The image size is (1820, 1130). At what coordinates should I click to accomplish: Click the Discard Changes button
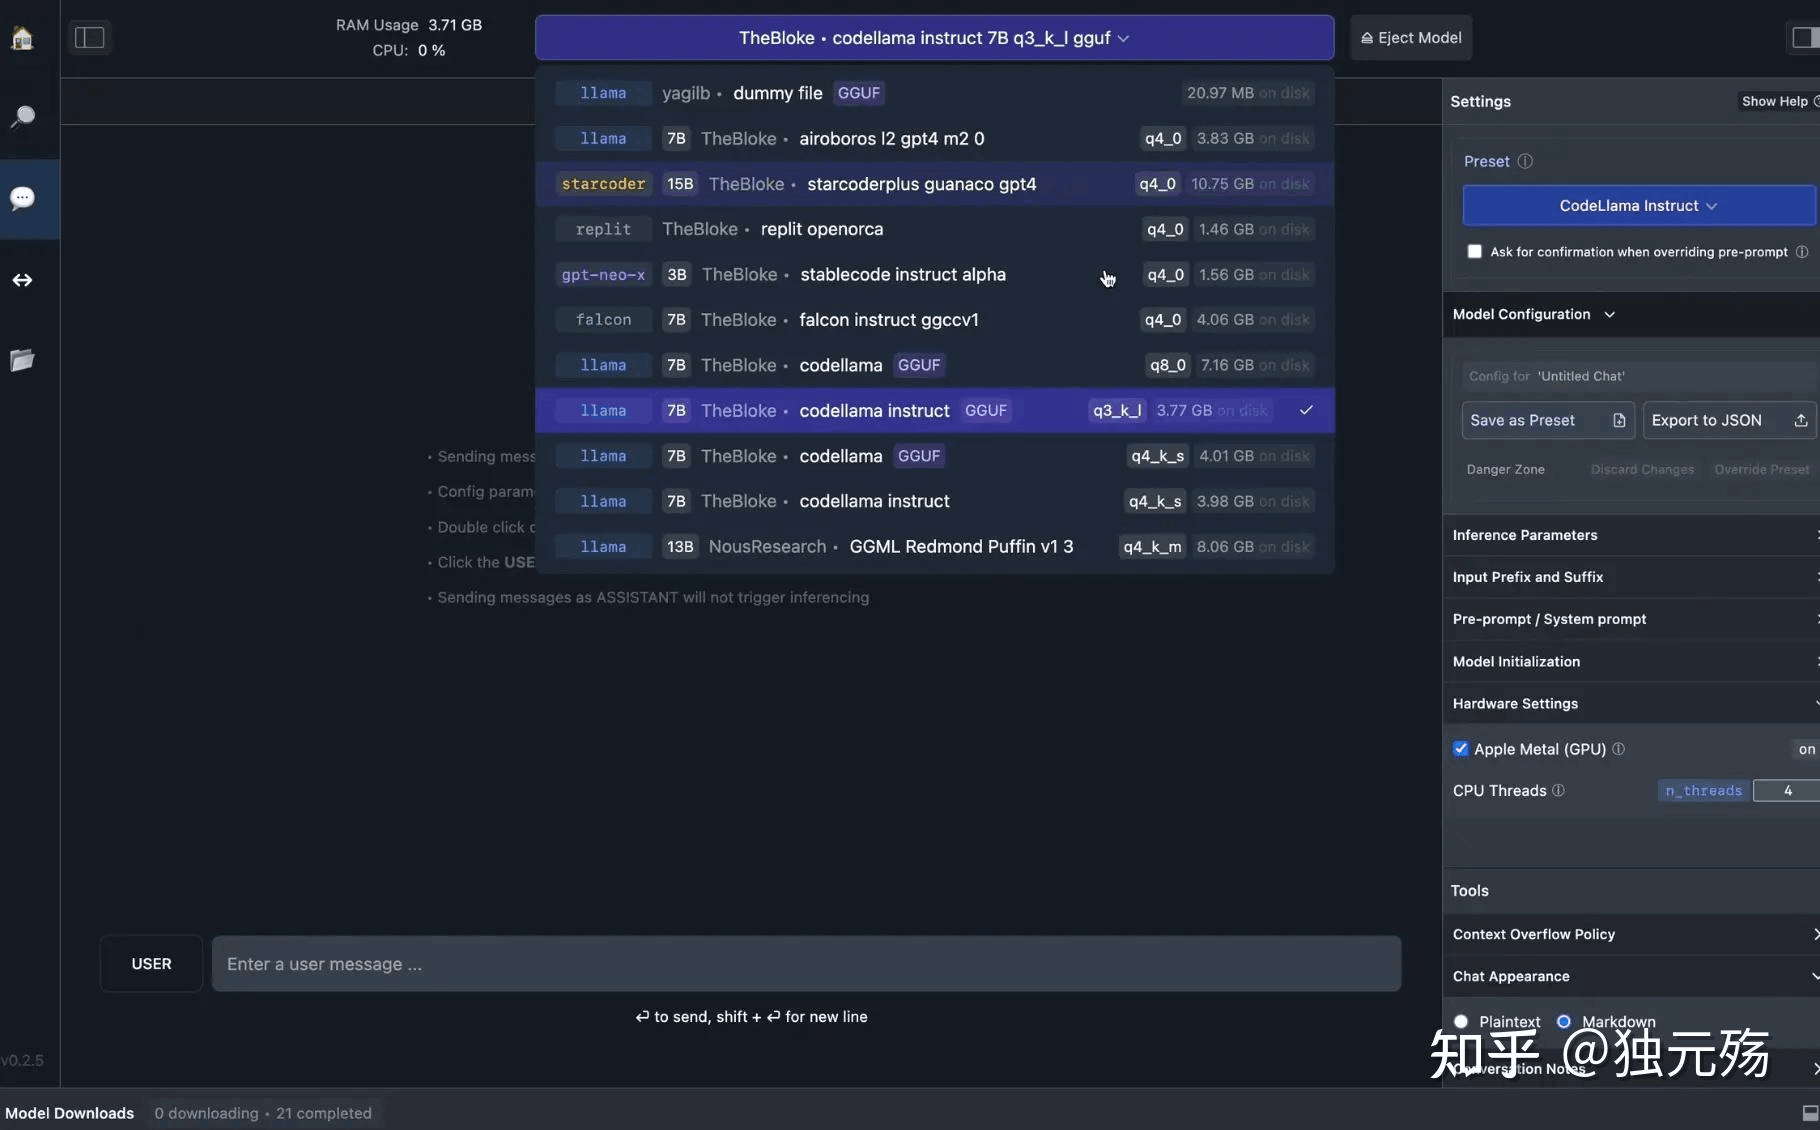pyautogui.click(x=1642, y=469)
